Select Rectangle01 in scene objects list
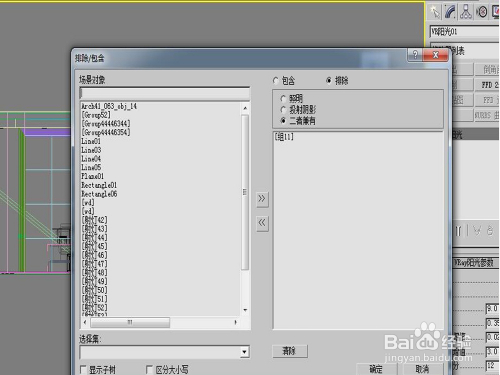The width and height of the screenshot is (500, 375). click(x=99, y=185)
